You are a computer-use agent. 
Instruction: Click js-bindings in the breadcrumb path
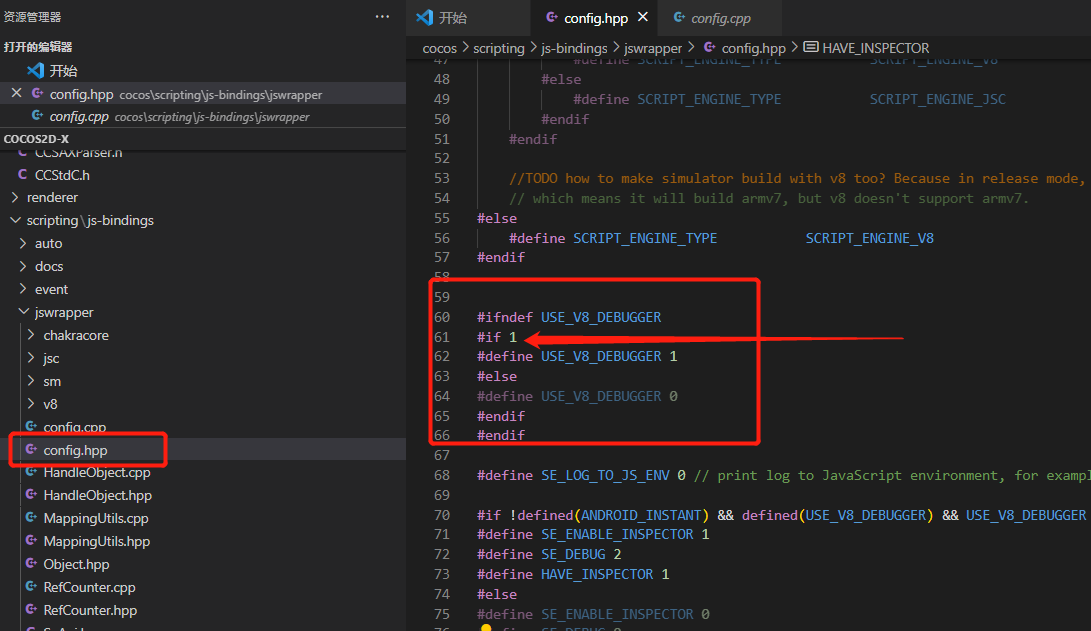click(x=574, y=48)
